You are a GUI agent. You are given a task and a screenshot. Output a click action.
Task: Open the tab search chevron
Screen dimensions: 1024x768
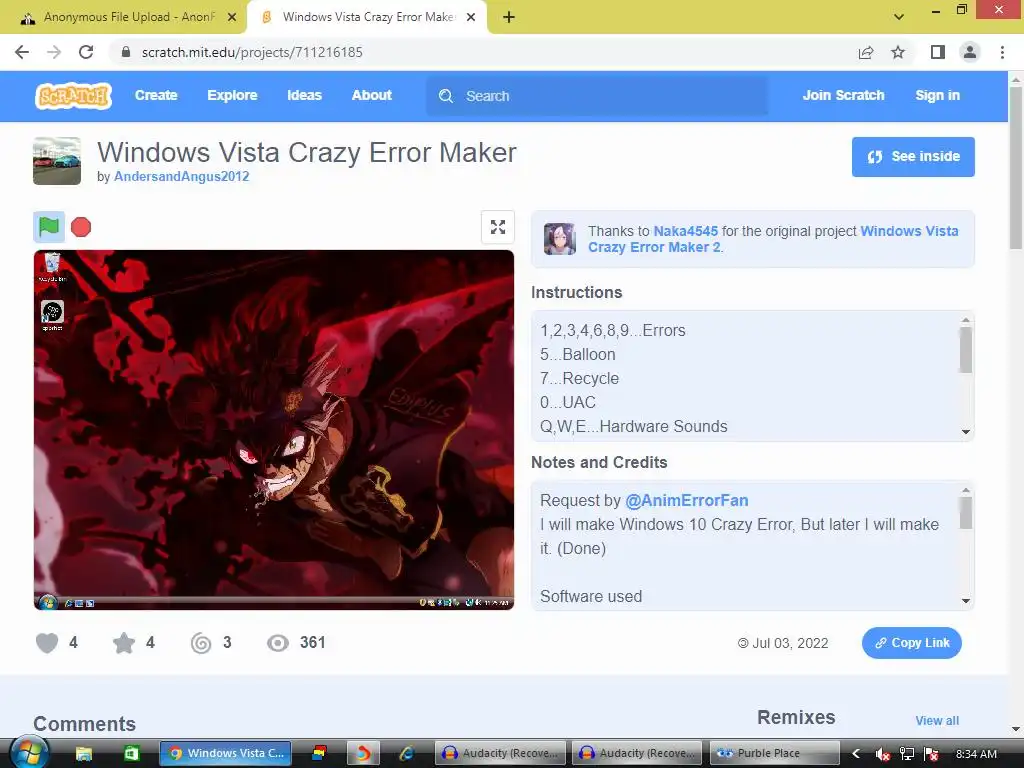[x=899, y=17]
